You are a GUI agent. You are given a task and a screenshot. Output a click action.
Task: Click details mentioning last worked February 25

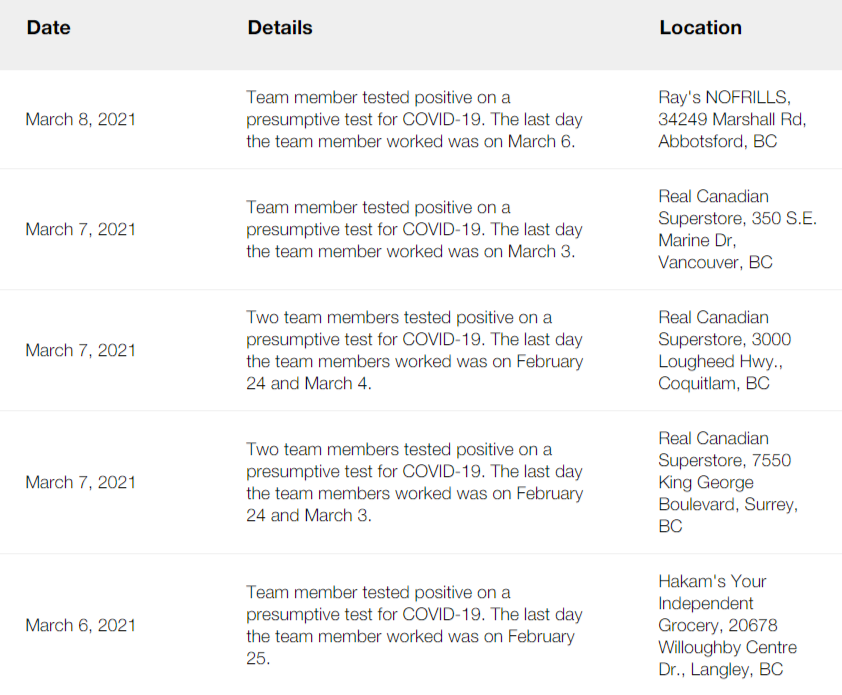(x=414, y=625)
